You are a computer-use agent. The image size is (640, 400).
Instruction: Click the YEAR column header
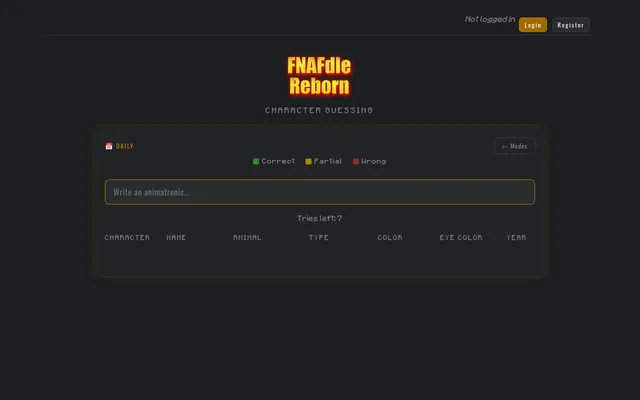tap(516, 238)
